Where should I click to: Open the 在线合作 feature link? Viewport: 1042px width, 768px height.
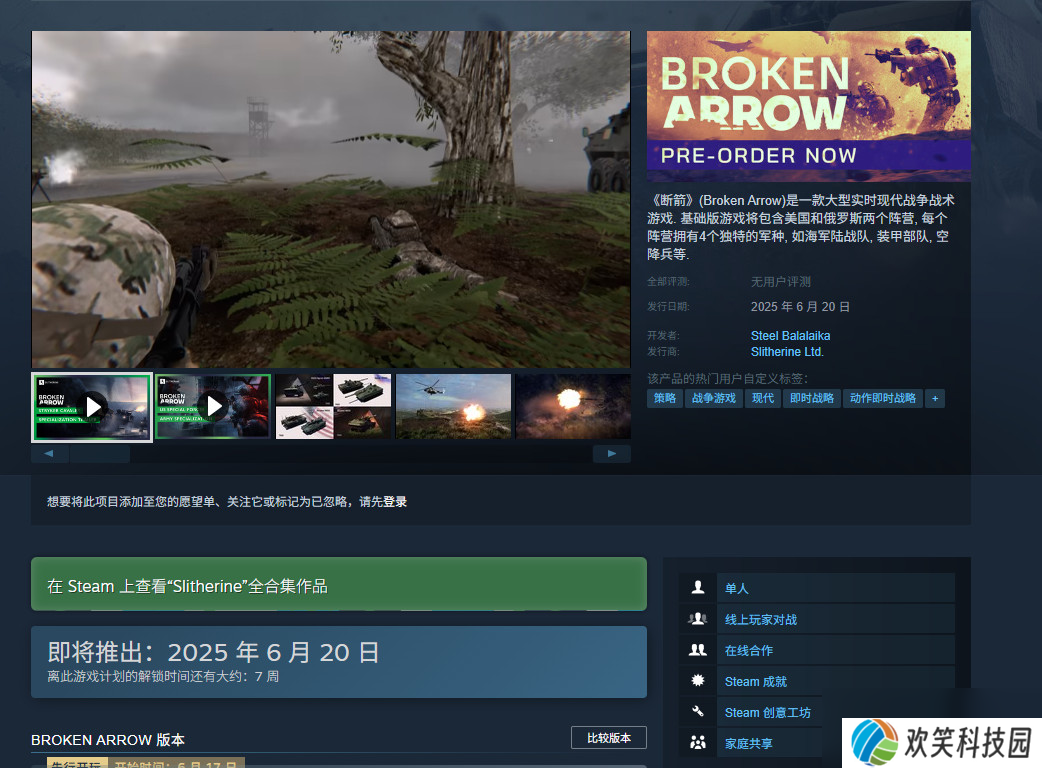click(749, 650)
